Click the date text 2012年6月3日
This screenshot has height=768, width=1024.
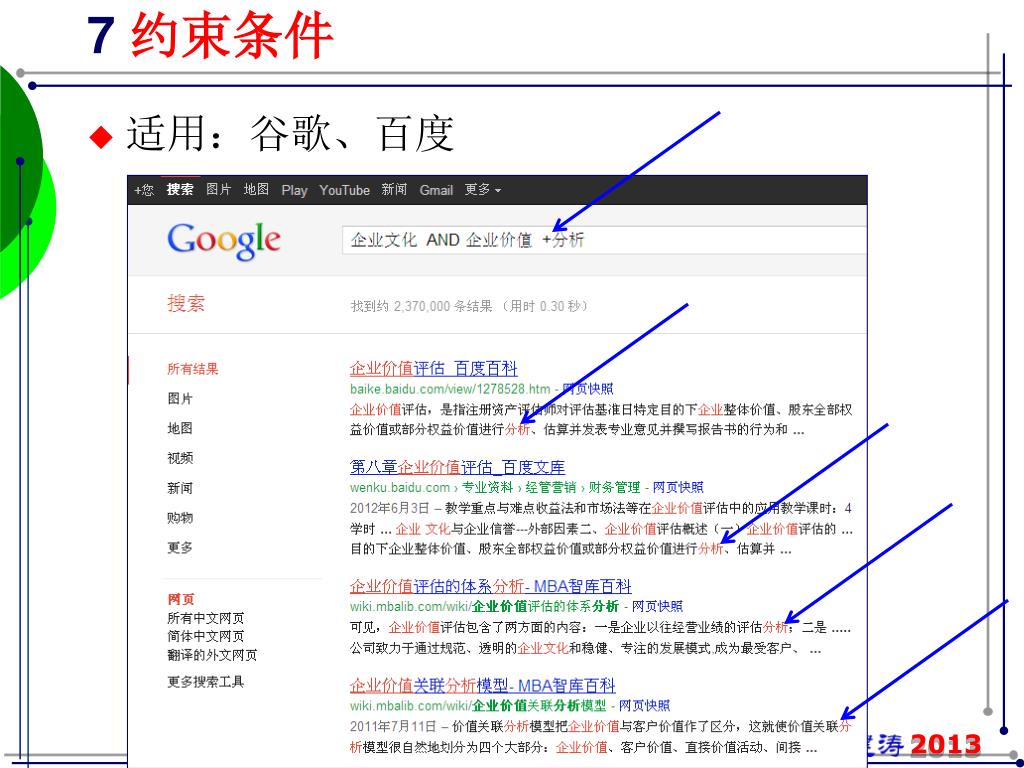coord(390,508)
